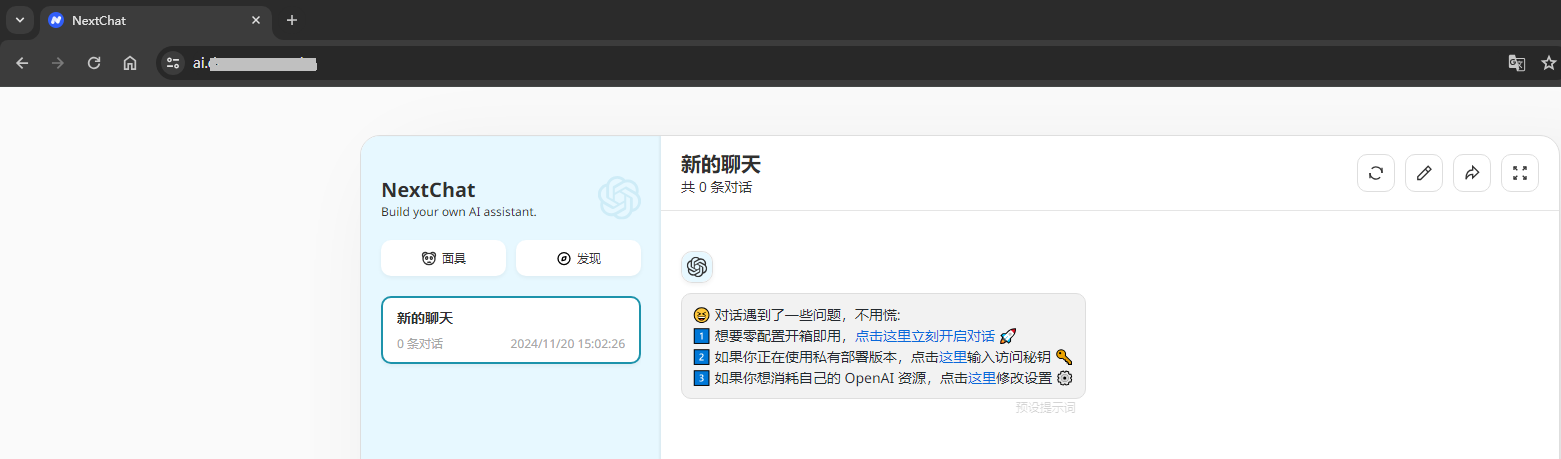Follow 点击这里立刻开启对话 link

[x=925, y=336]
